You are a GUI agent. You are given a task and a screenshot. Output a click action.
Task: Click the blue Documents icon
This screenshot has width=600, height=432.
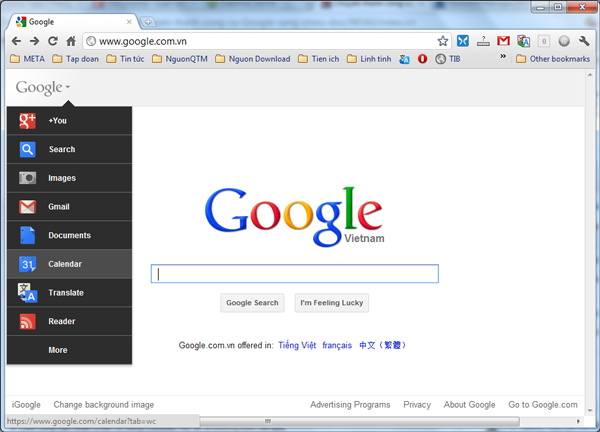coord(28,235)
